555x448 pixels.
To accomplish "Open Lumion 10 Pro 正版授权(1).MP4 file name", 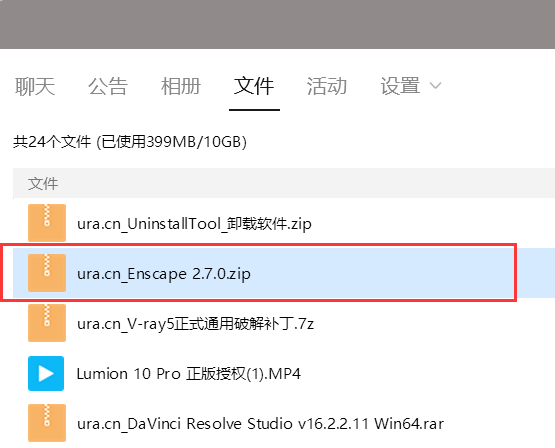I will [189, 374].
